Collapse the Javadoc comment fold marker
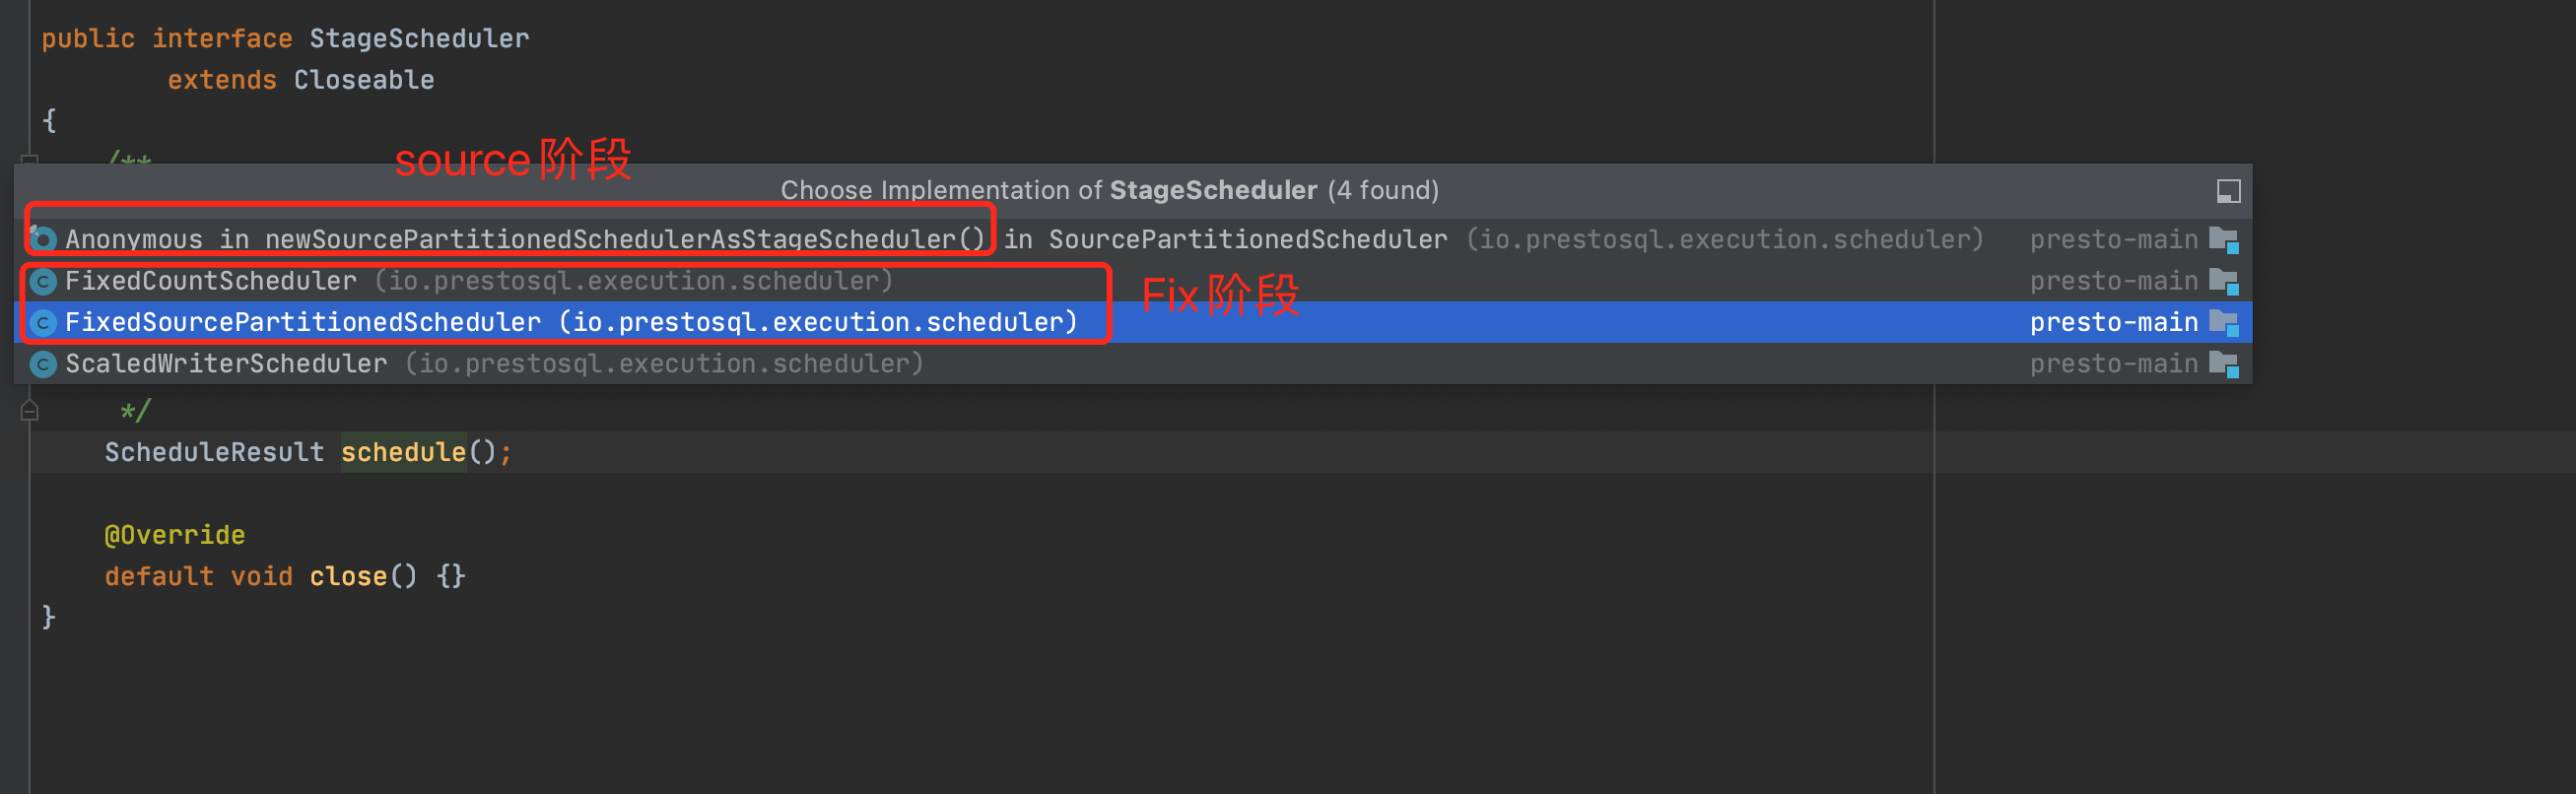Screen dimensions: 2576x794 (29, 411)
